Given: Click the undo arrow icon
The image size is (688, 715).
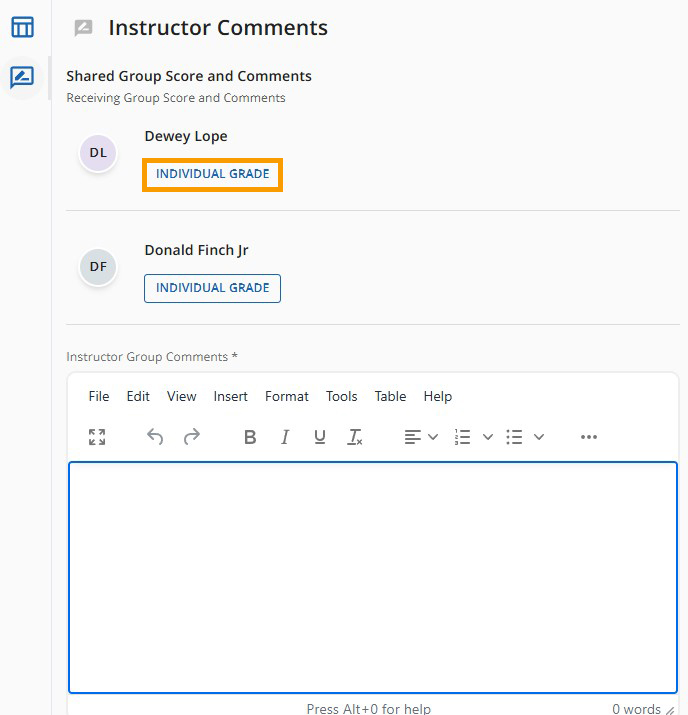Looking at the screenshot, I should (x=155, y=437).
